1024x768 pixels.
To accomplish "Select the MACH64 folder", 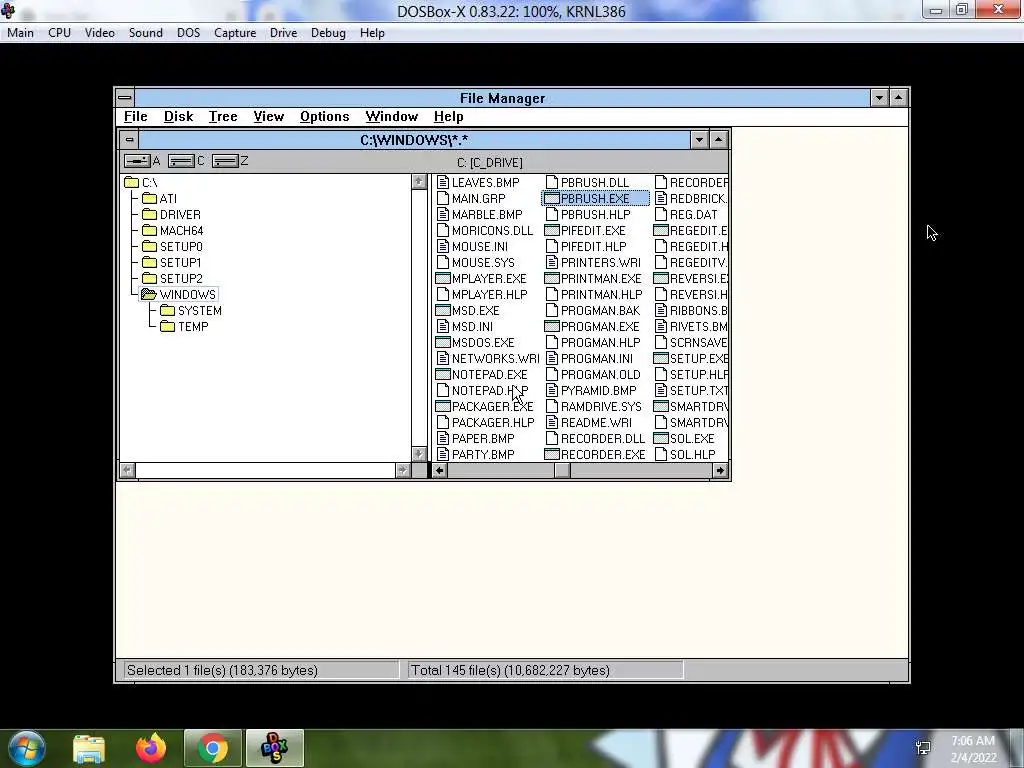I will click(172, 231).
